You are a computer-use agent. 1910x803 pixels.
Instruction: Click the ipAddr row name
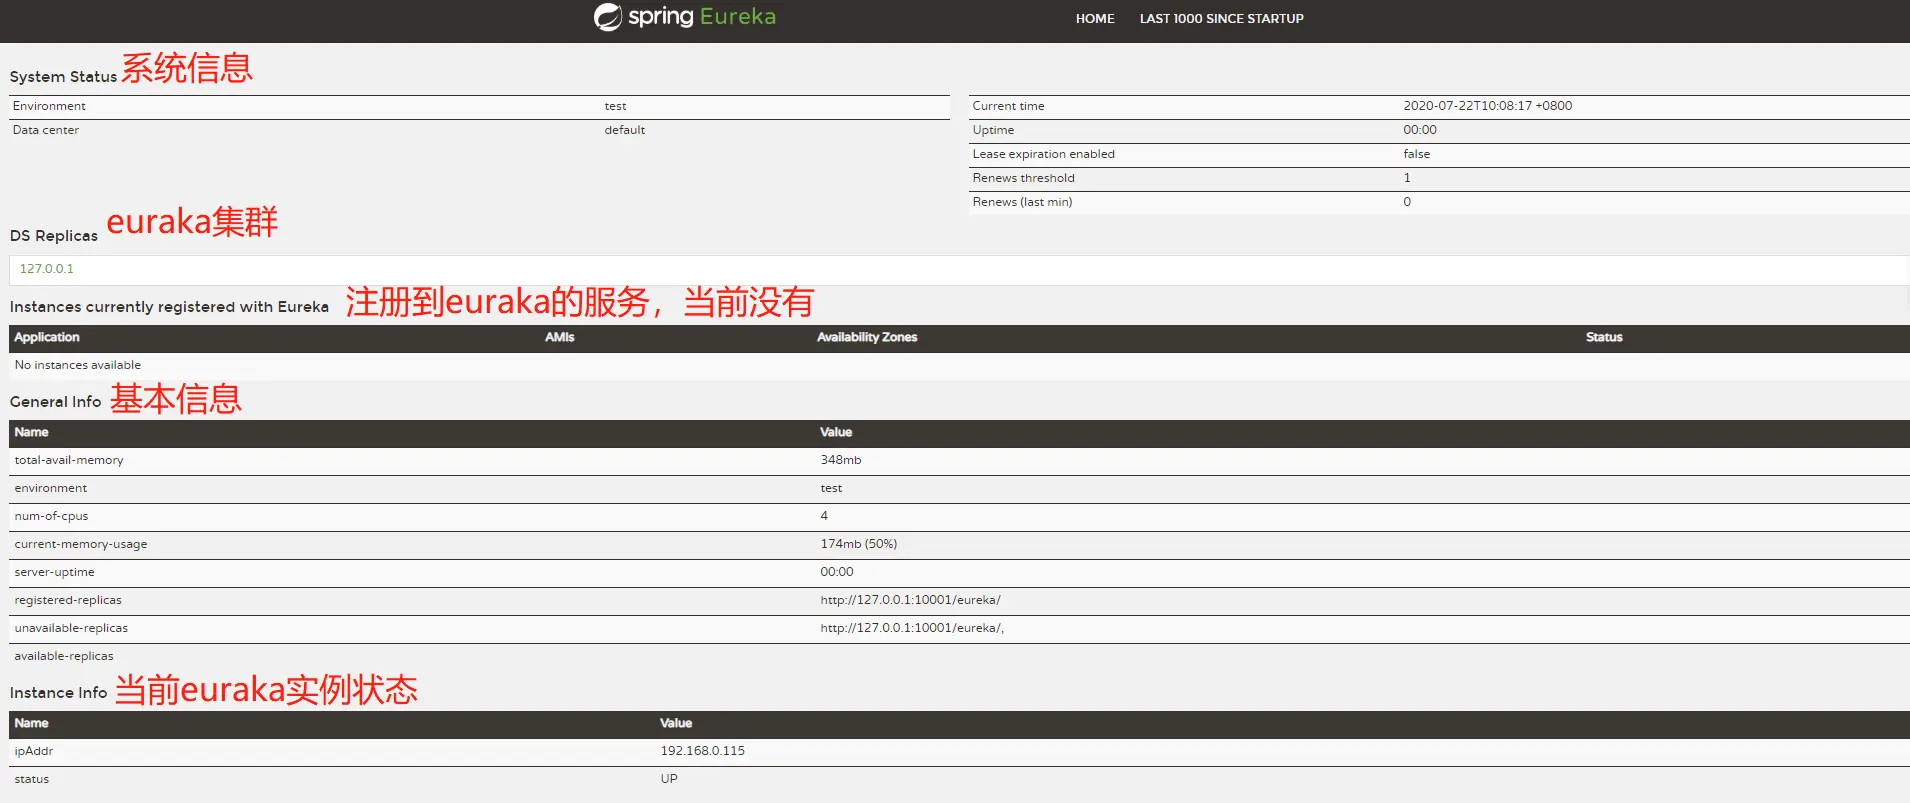tap(34, 752)
